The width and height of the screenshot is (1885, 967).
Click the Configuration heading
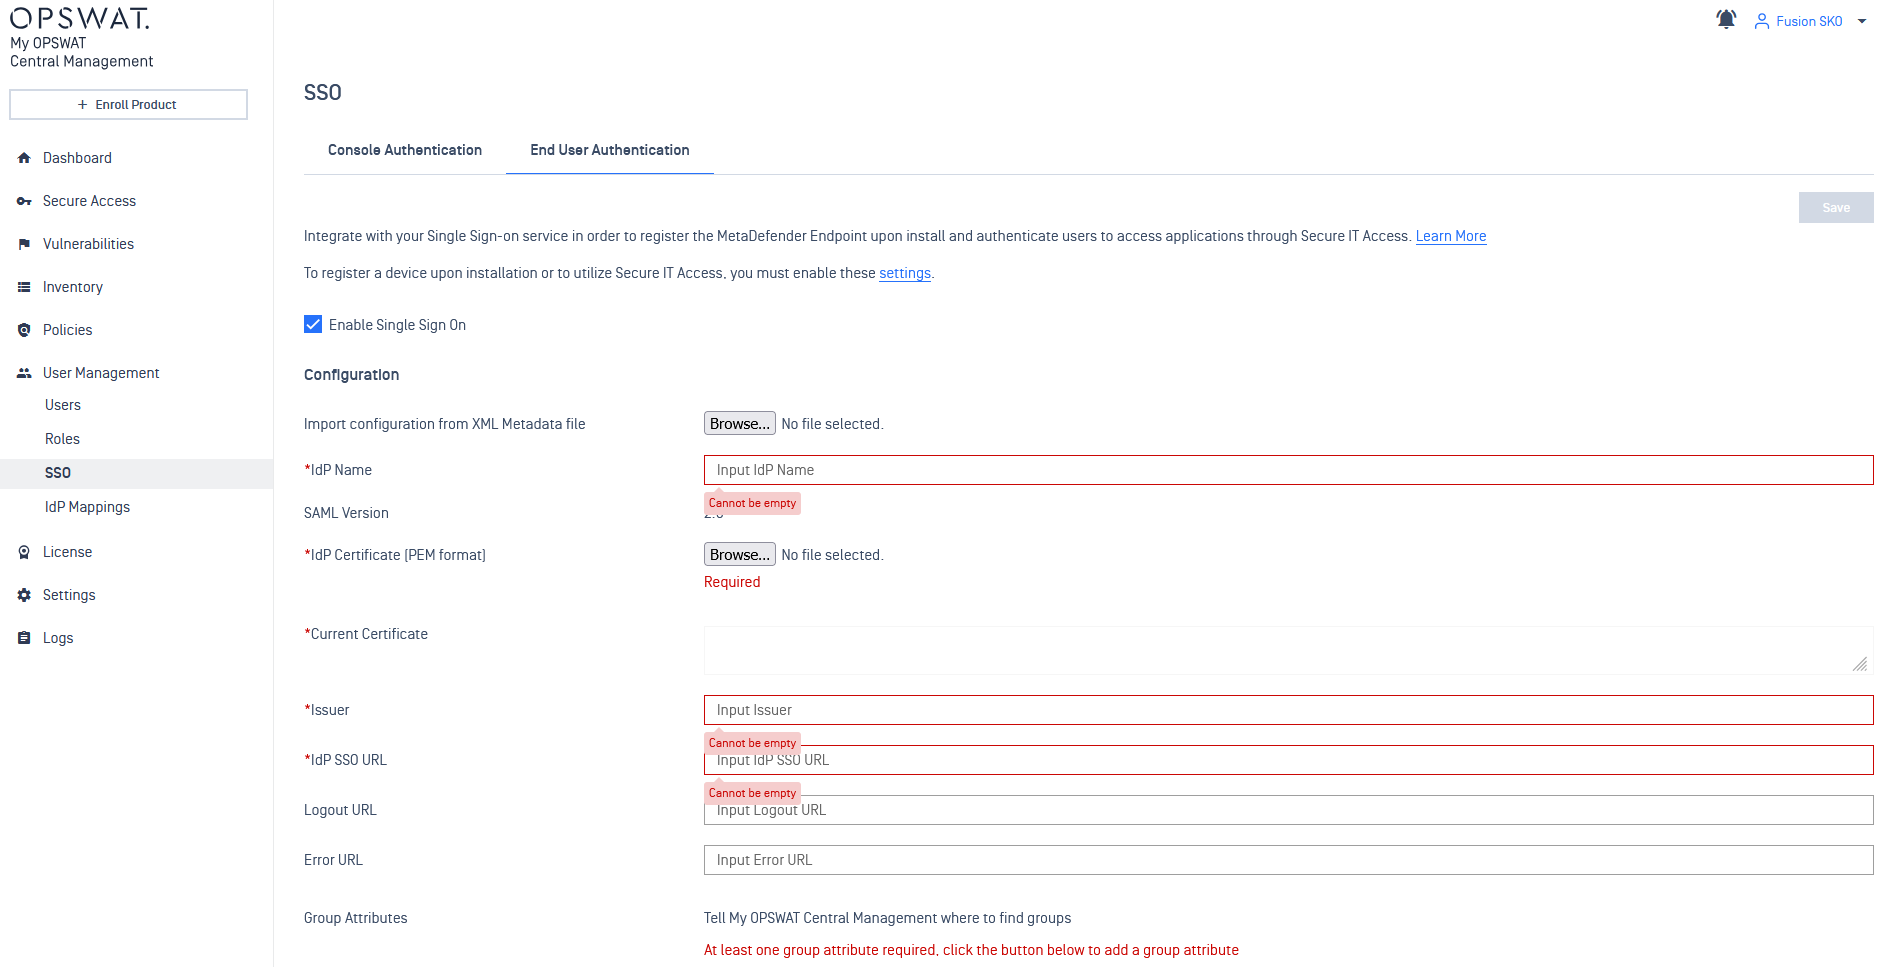(x=351, y=375)
